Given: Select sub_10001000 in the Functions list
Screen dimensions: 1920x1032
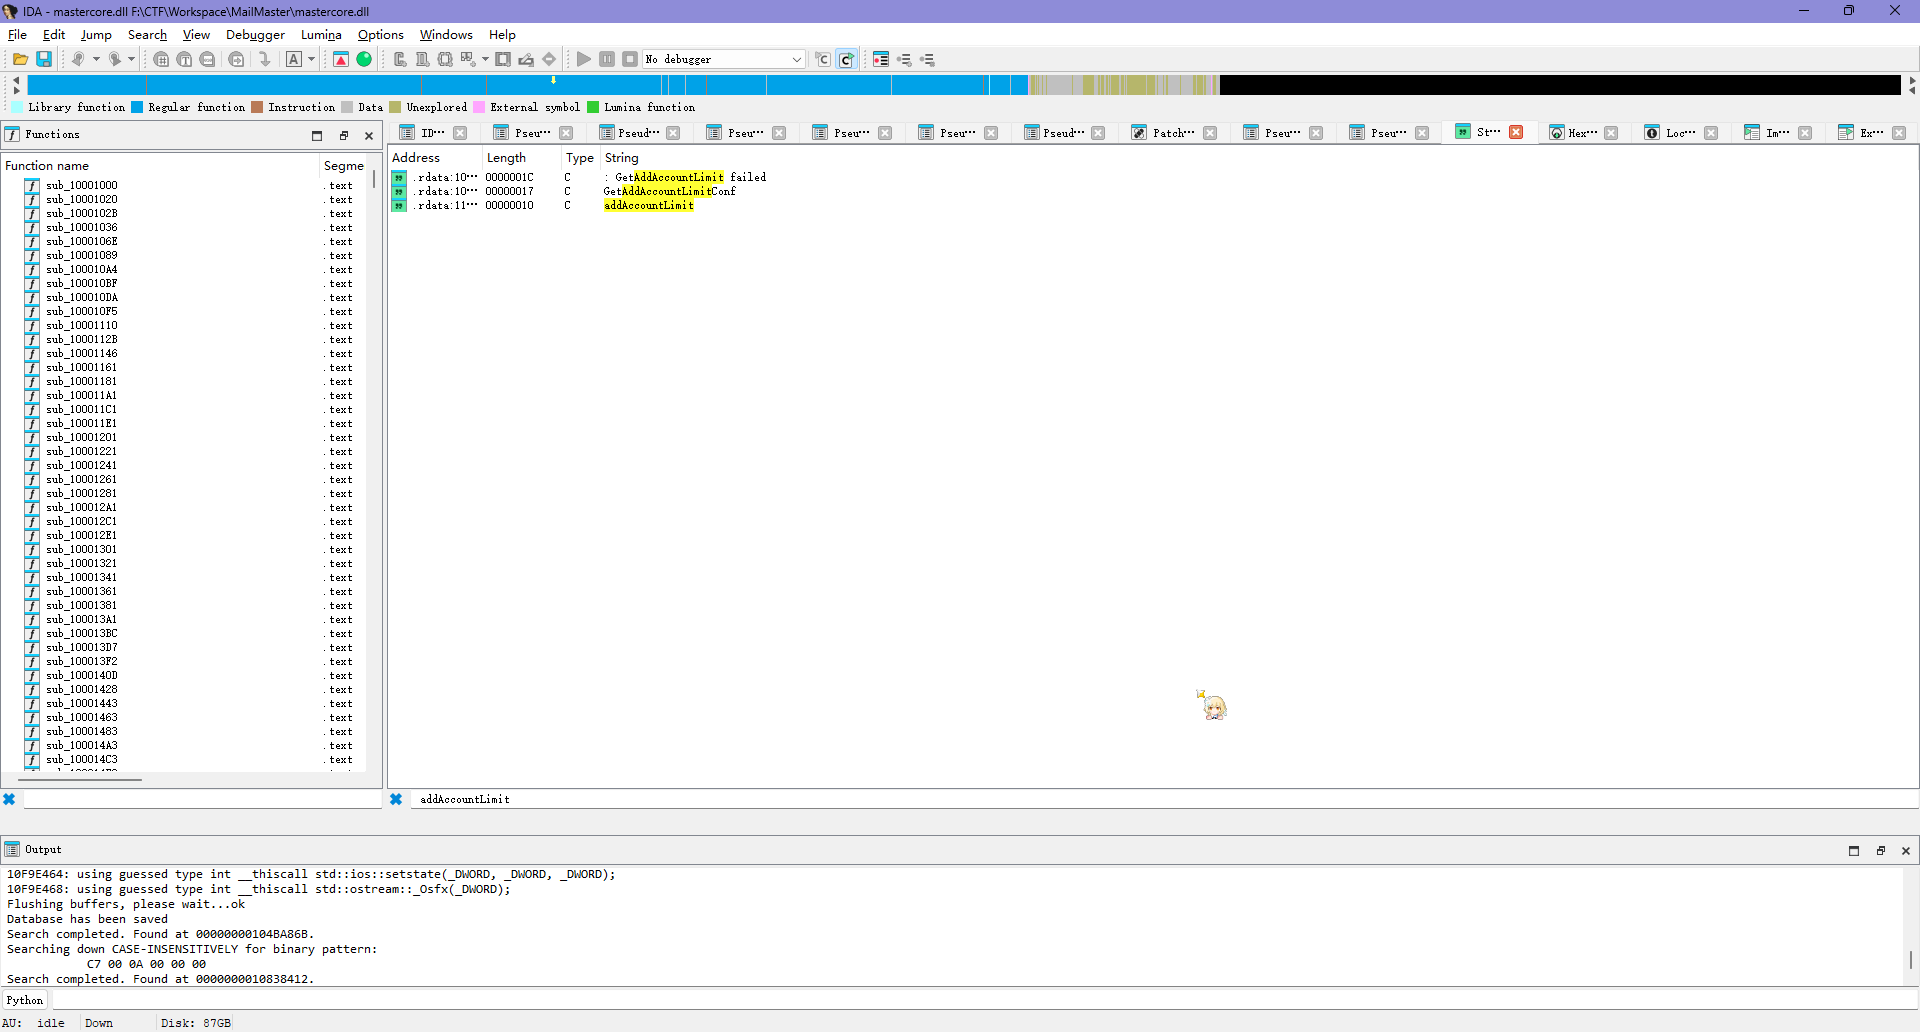Looking at the screenshot, I should [81, 185].
